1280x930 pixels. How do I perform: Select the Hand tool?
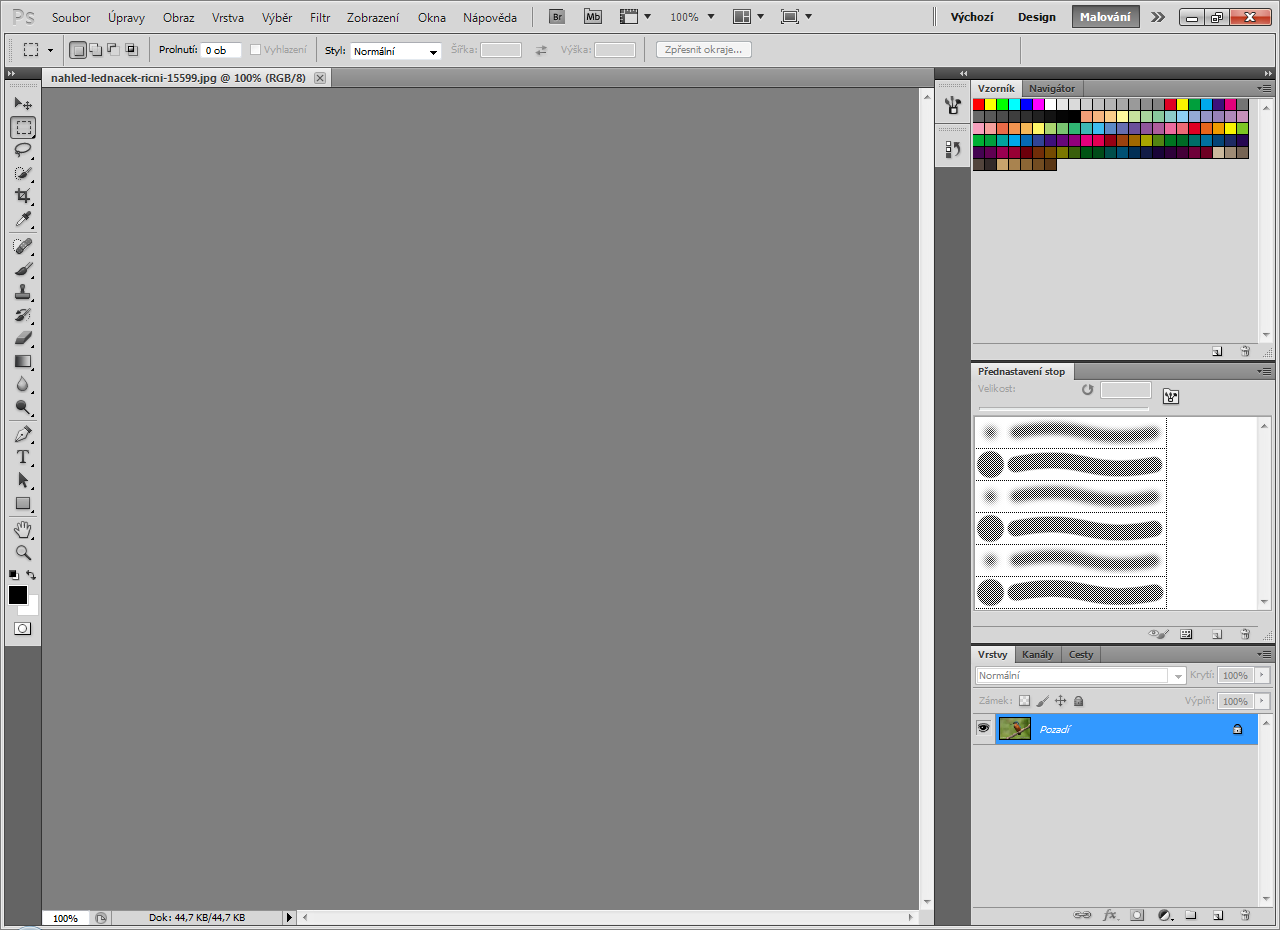(x=22, y=529)
